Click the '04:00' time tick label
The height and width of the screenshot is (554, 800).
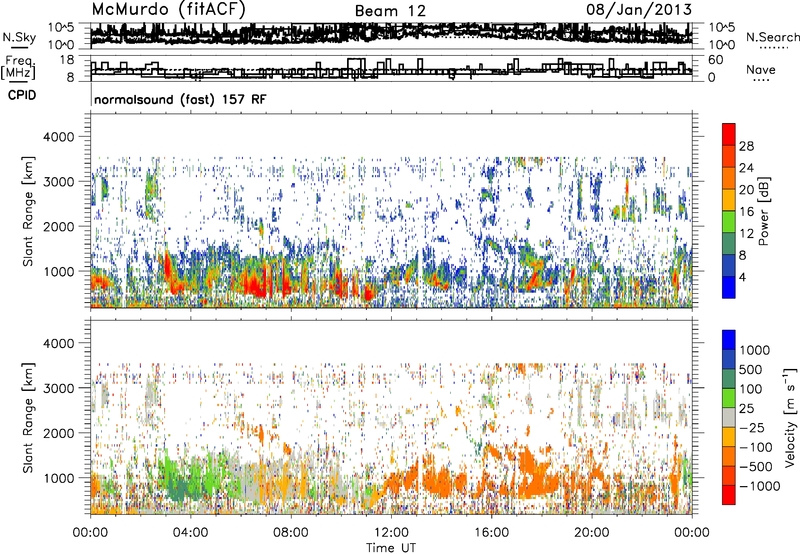point(190,533)
